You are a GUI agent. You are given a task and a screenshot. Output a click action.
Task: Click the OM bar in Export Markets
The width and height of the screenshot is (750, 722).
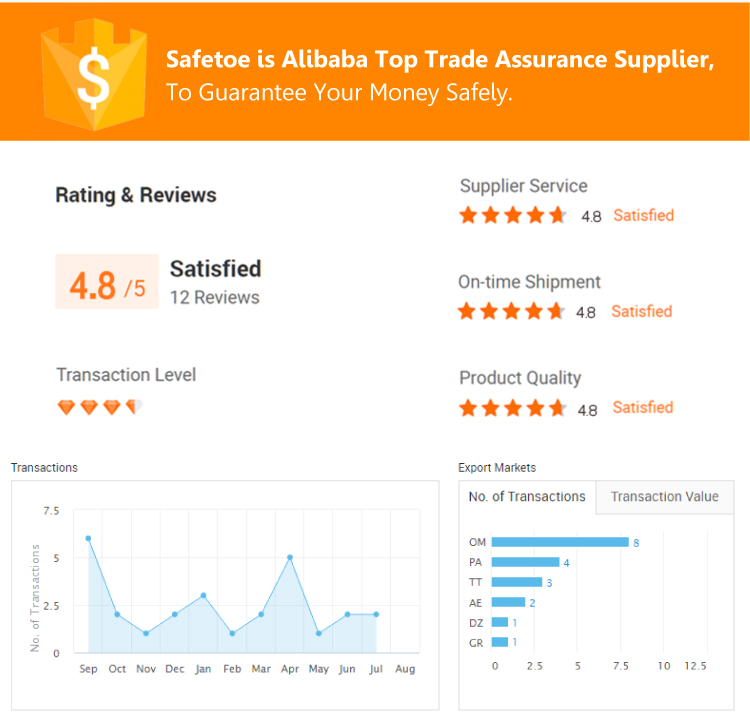[x=560, y=542]
